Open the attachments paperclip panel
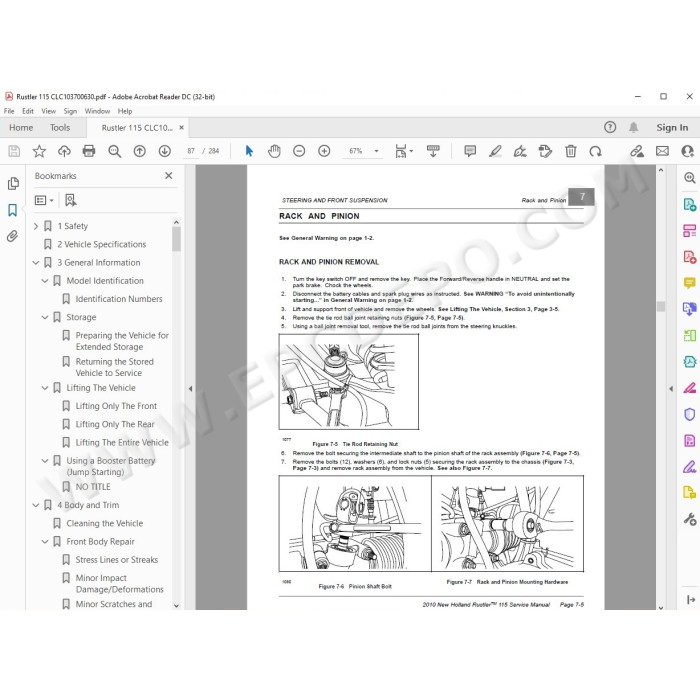The height and width of the screenshot is (700, 700). (12, 236)
